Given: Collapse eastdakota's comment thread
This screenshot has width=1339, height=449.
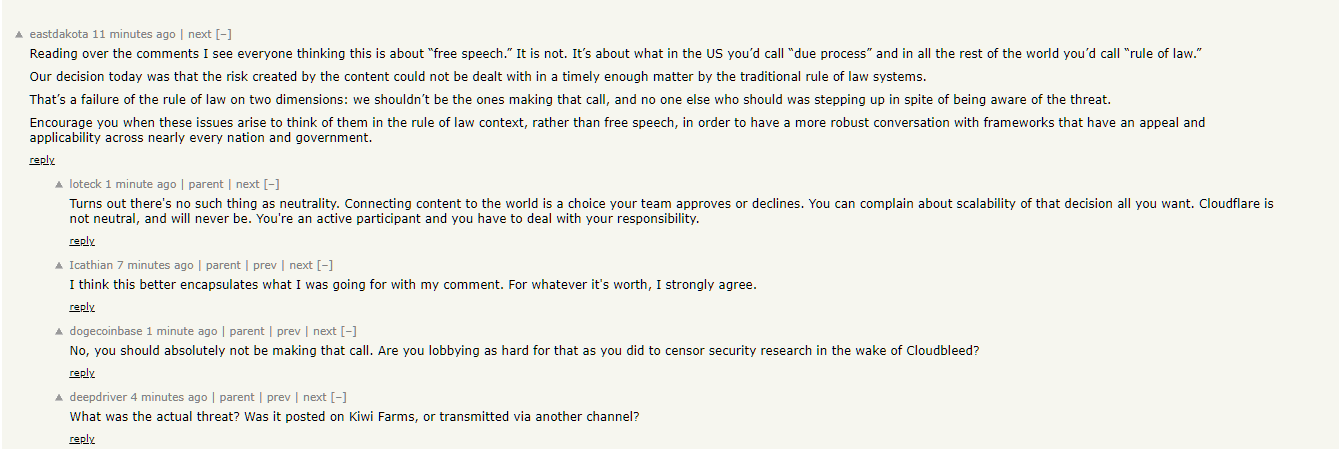Looking at the screenshot, I should [x=224, y=34].
